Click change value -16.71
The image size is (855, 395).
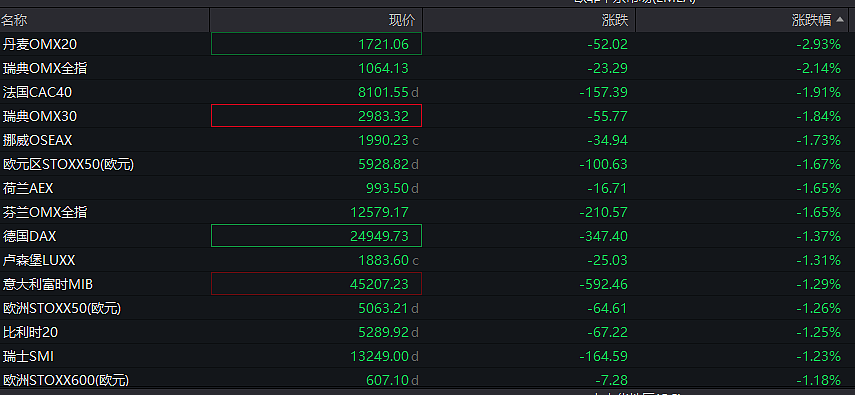click(607, 188)
